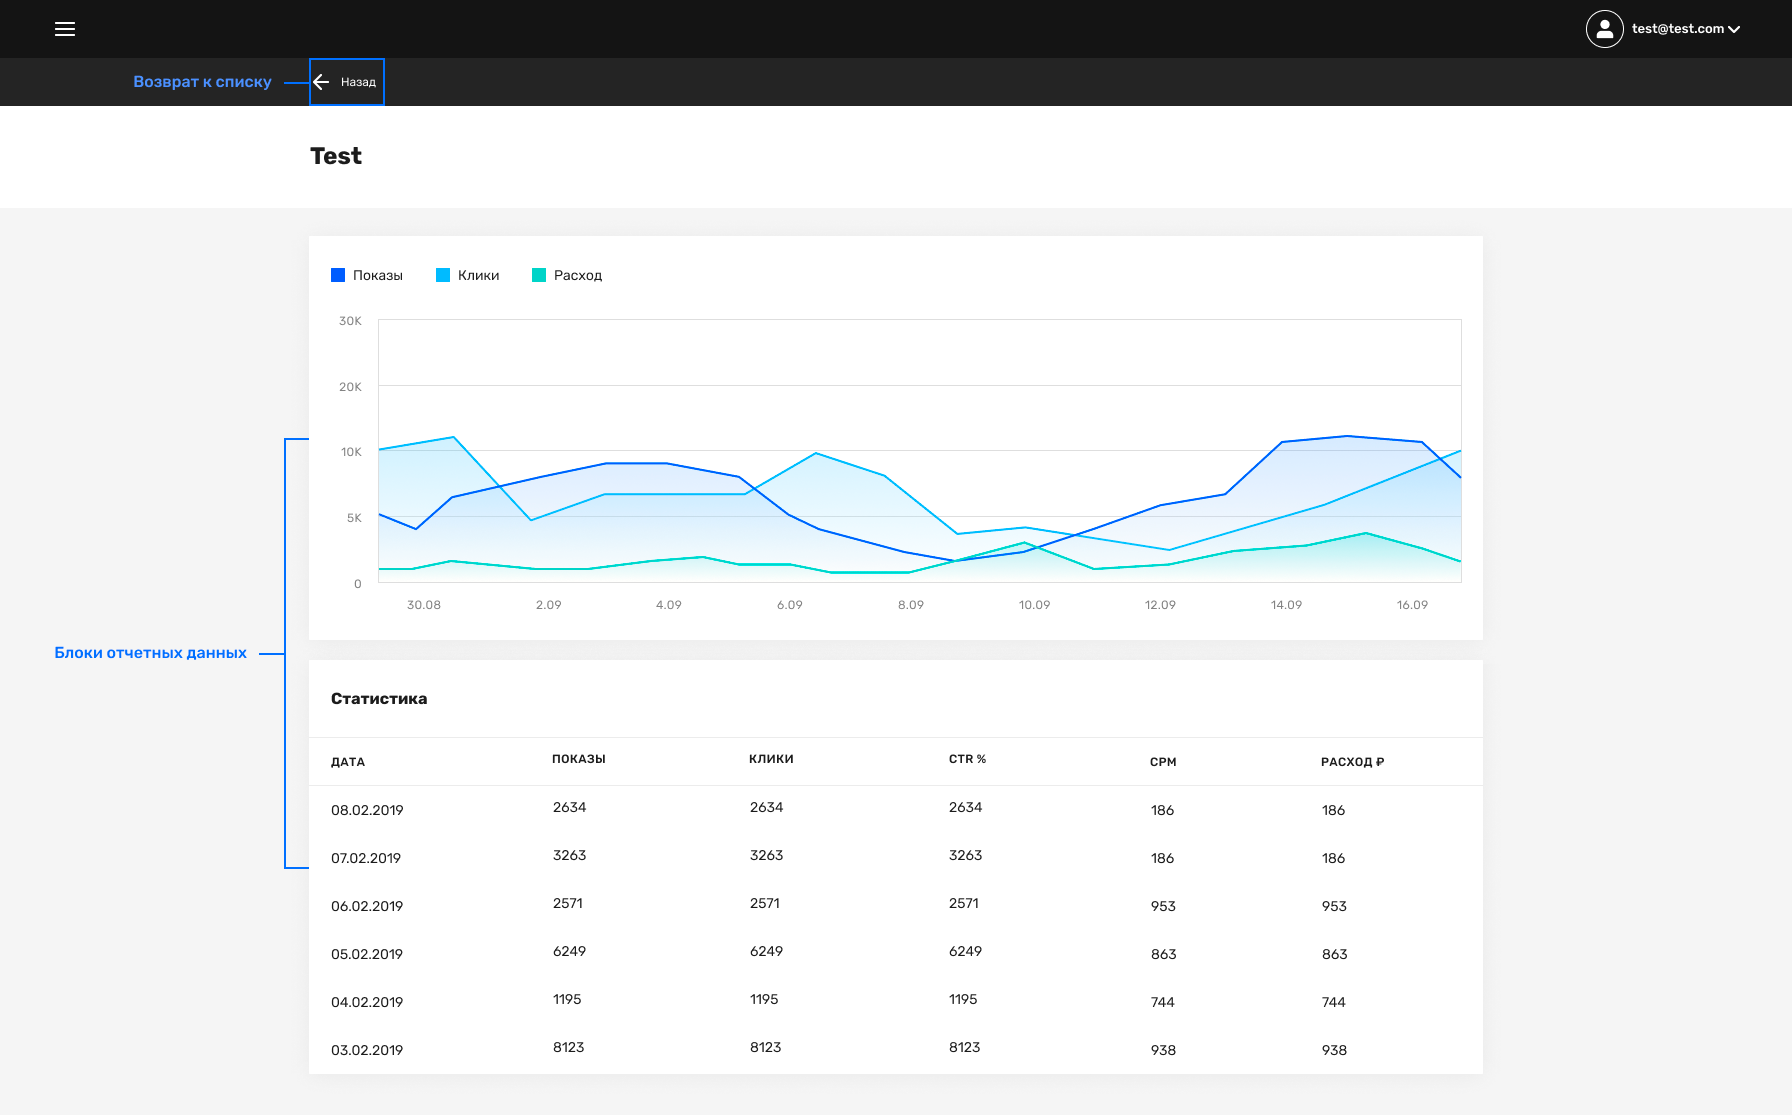Click the Показы legend label

(x=378, y=275)
